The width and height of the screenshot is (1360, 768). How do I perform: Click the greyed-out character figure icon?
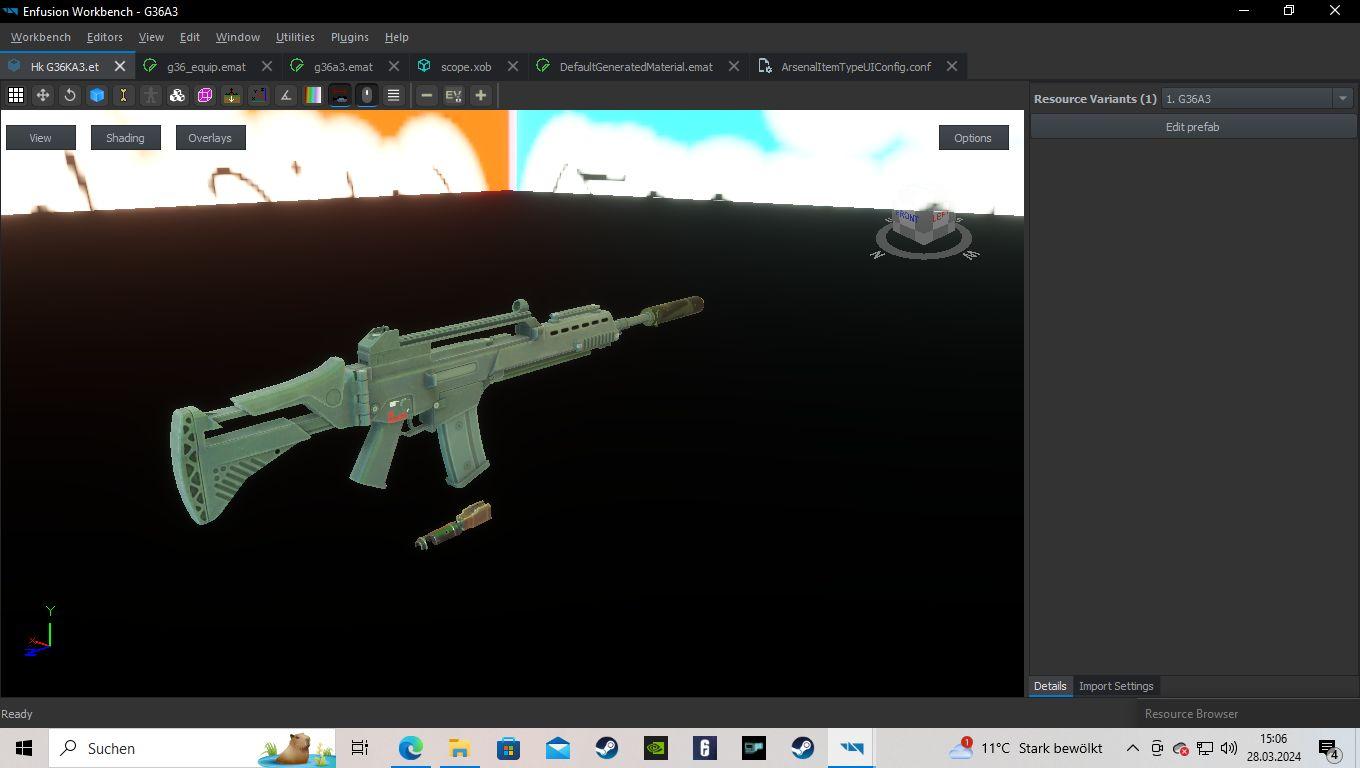pyautogui.click(x=151, y=95)
